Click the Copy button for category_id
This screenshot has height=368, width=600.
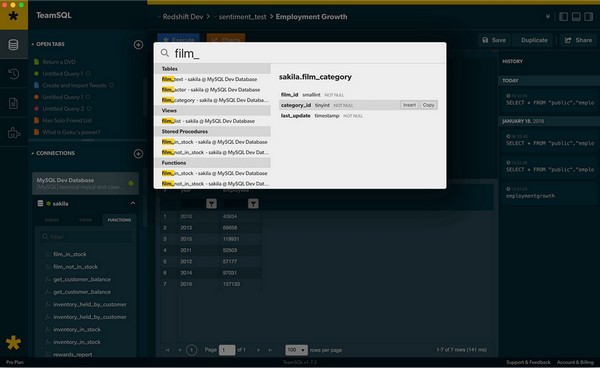(429, 105)
